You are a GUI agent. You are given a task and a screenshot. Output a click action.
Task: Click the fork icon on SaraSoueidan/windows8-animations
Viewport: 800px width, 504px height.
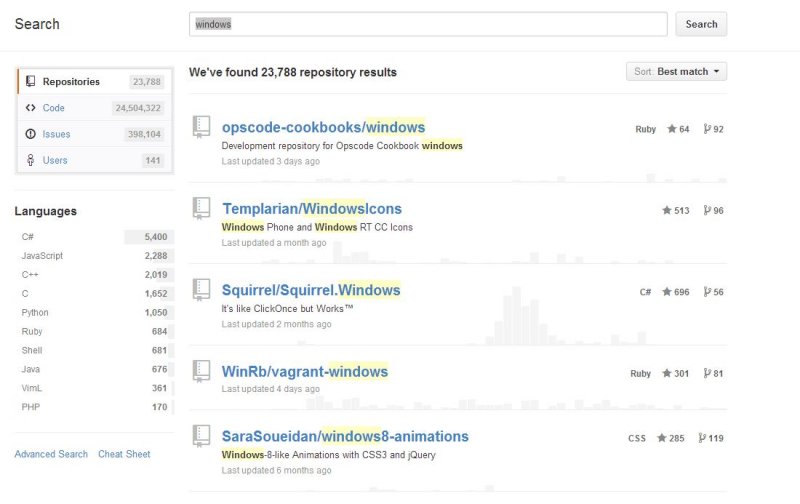click(702, 438)
